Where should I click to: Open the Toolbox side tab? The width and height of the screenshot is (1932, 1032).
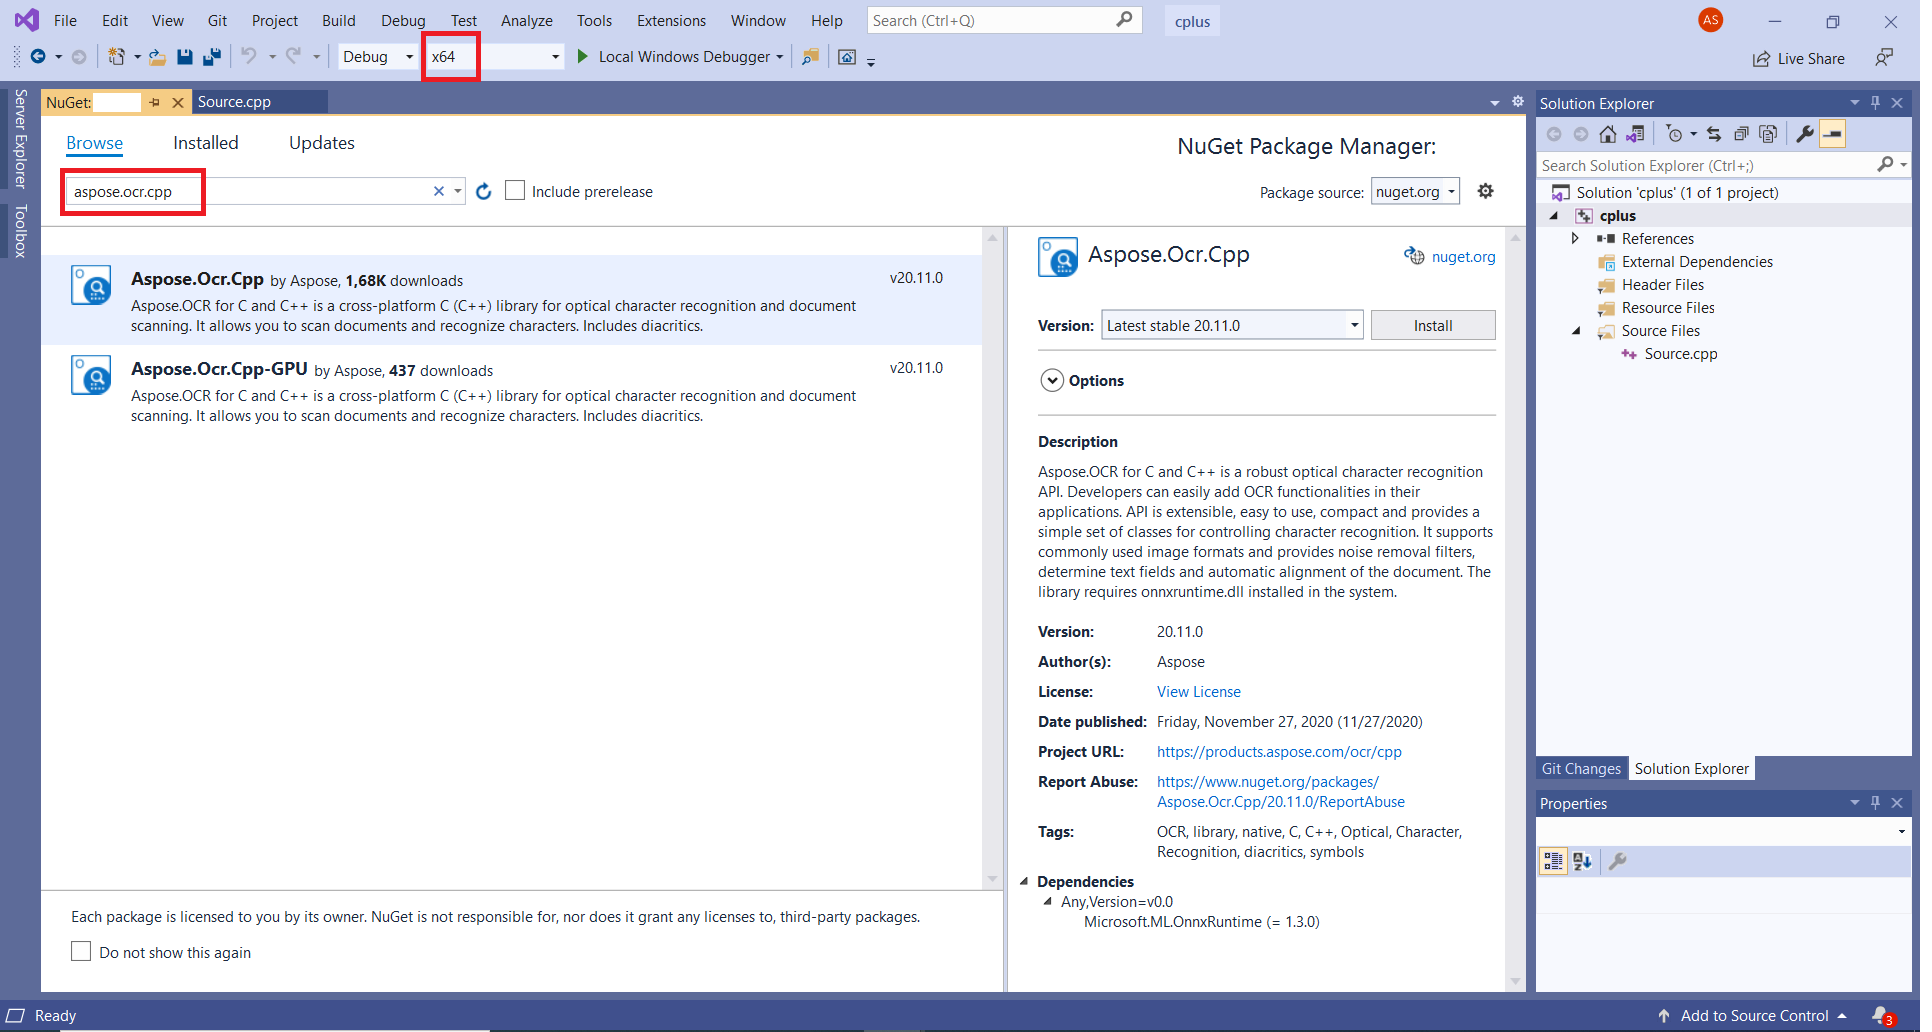coord(20,231)
